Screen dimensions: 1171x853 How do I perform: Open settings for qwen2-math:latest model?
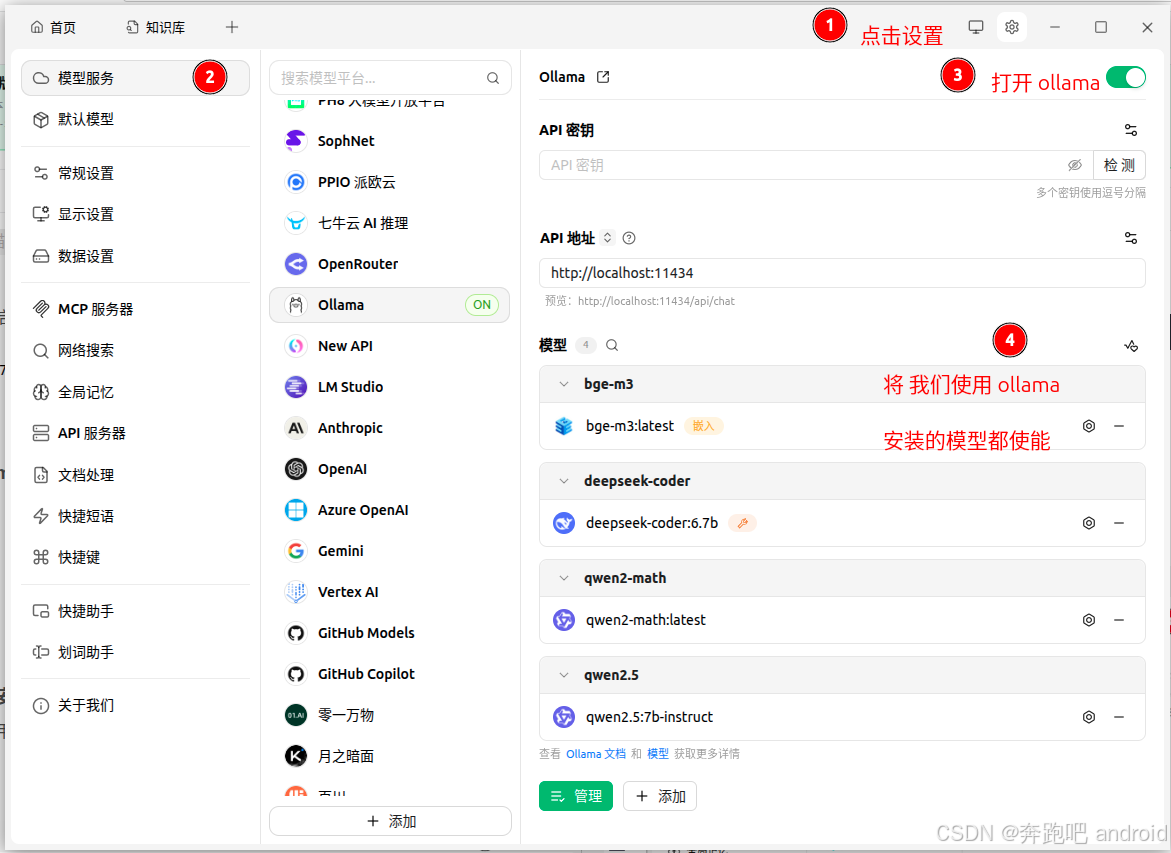tap(1089, 620)
